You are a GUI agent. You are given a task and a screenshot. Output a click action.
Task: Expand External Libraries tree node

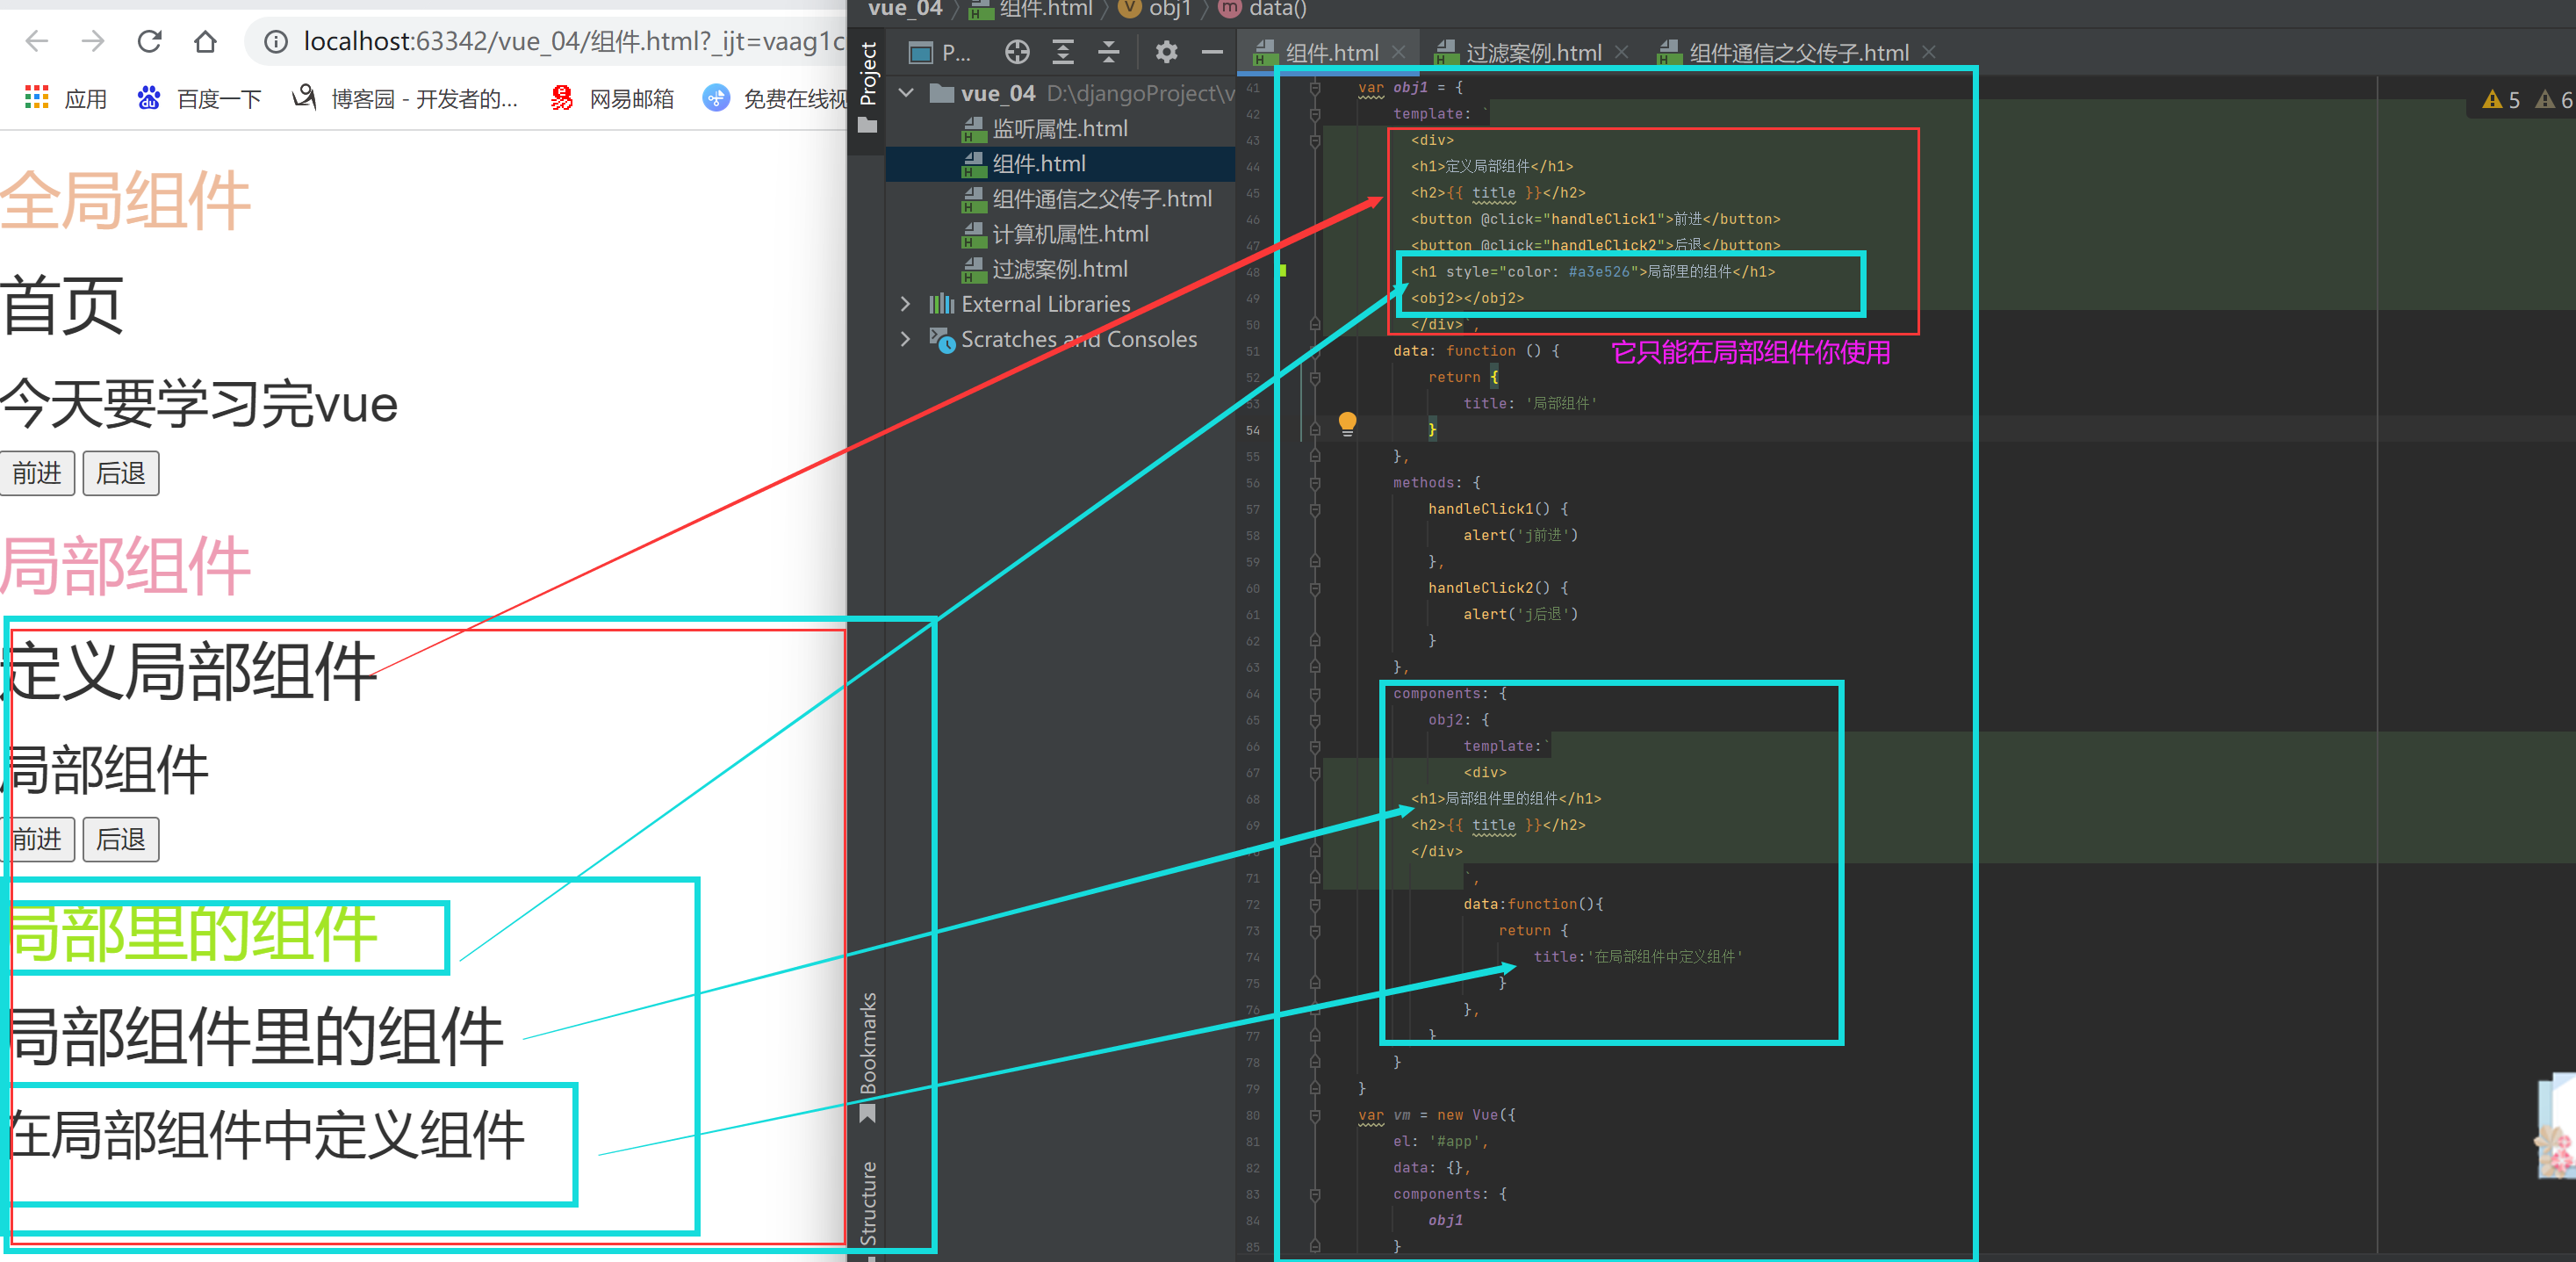tap(906, 304)
